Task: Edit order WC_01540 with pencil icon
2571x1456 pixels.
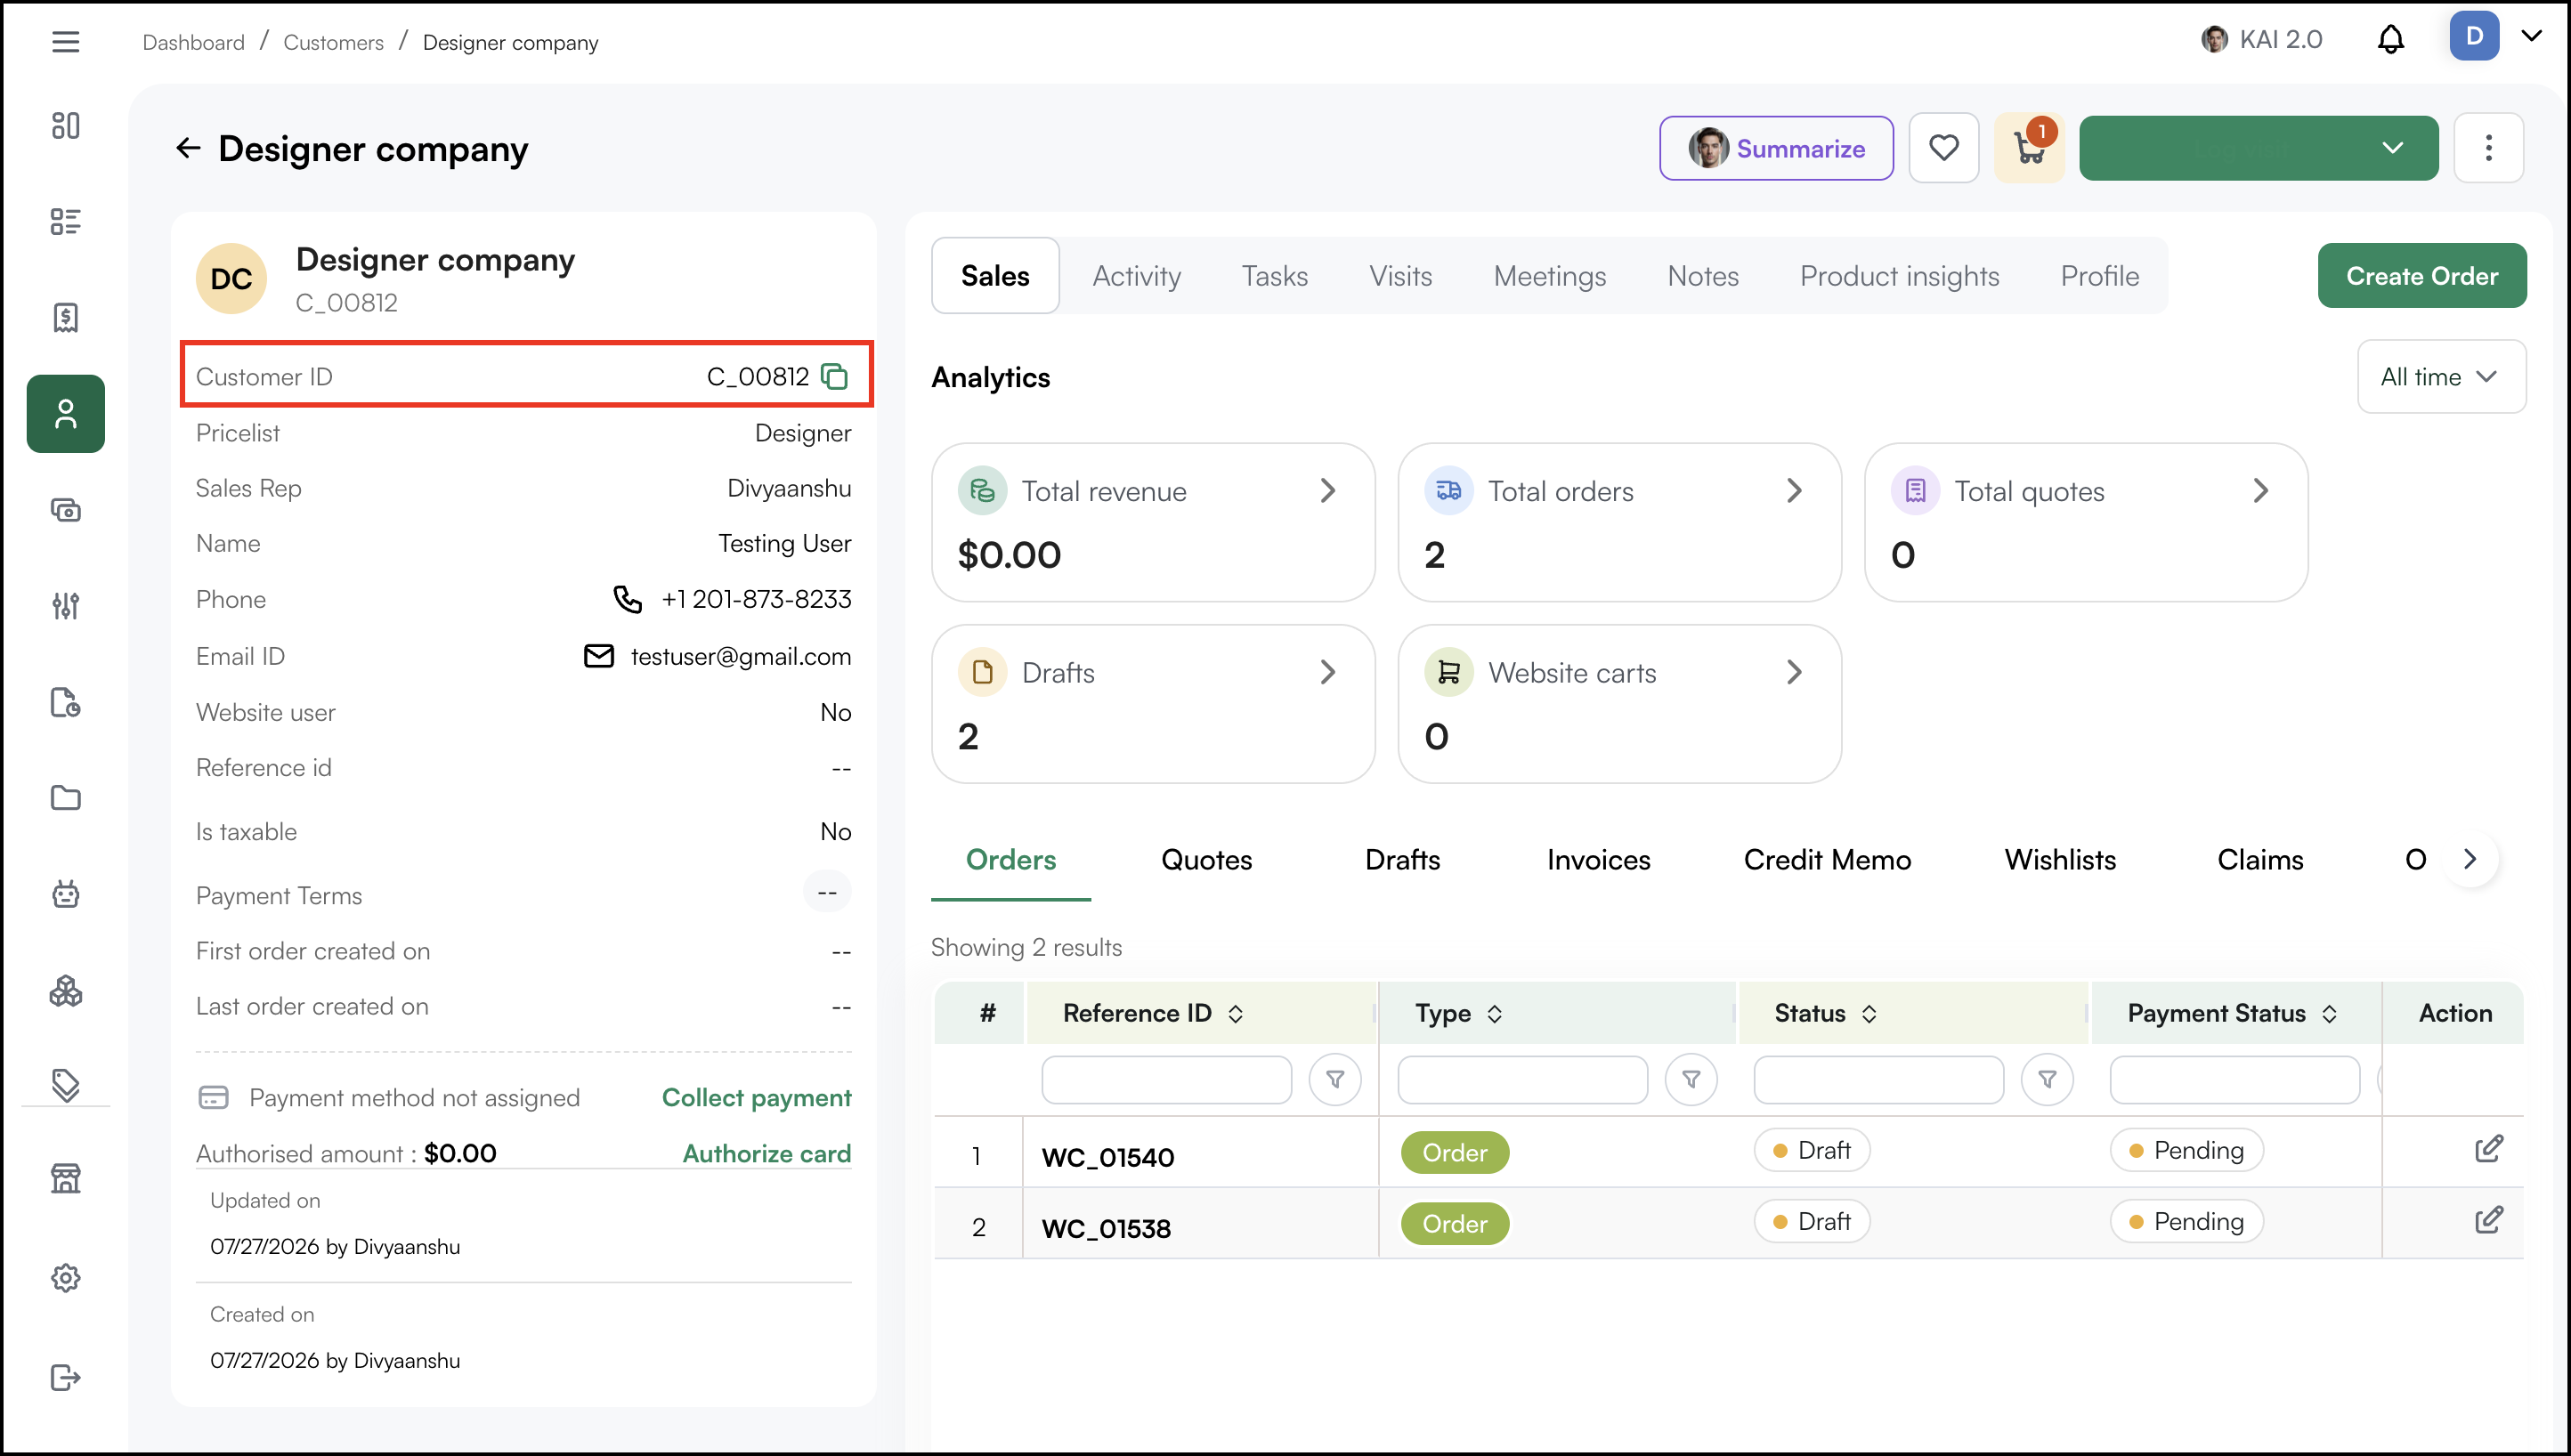Action: click(2488, 1148)
